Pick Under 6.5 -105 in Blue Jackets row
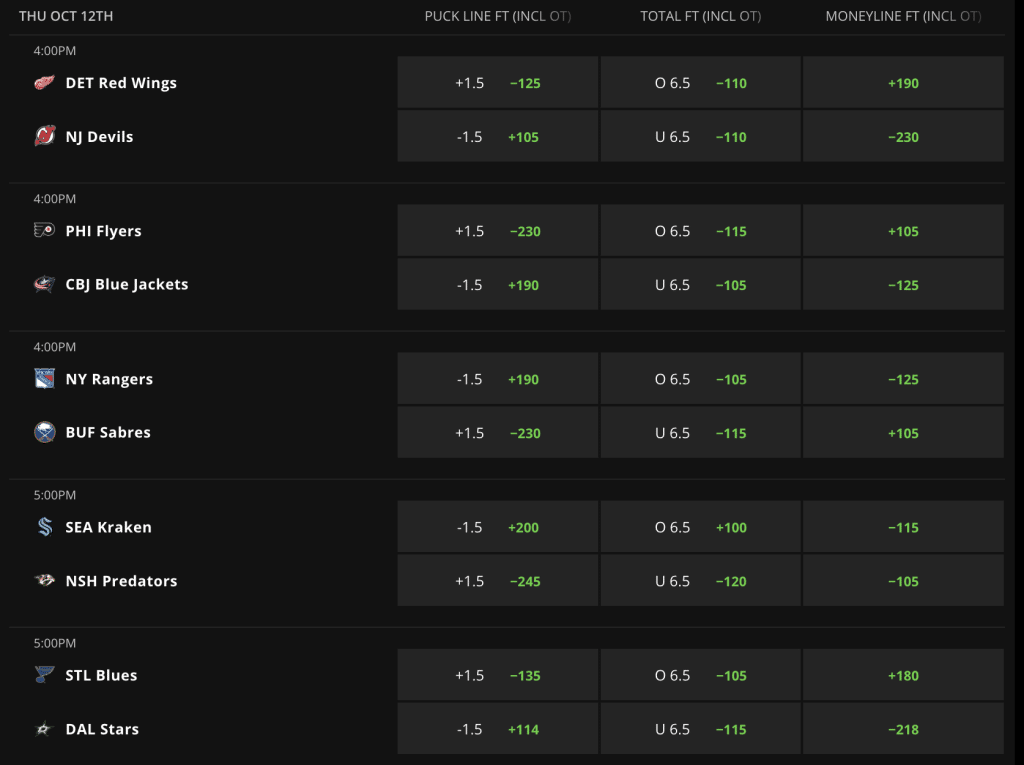 [x=701, y=284]
